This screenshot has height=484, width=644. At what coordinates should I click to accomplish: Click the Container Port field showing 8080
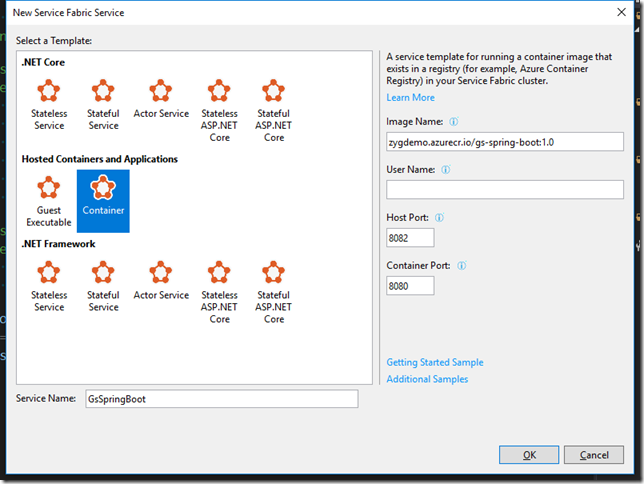coord(410,286)
